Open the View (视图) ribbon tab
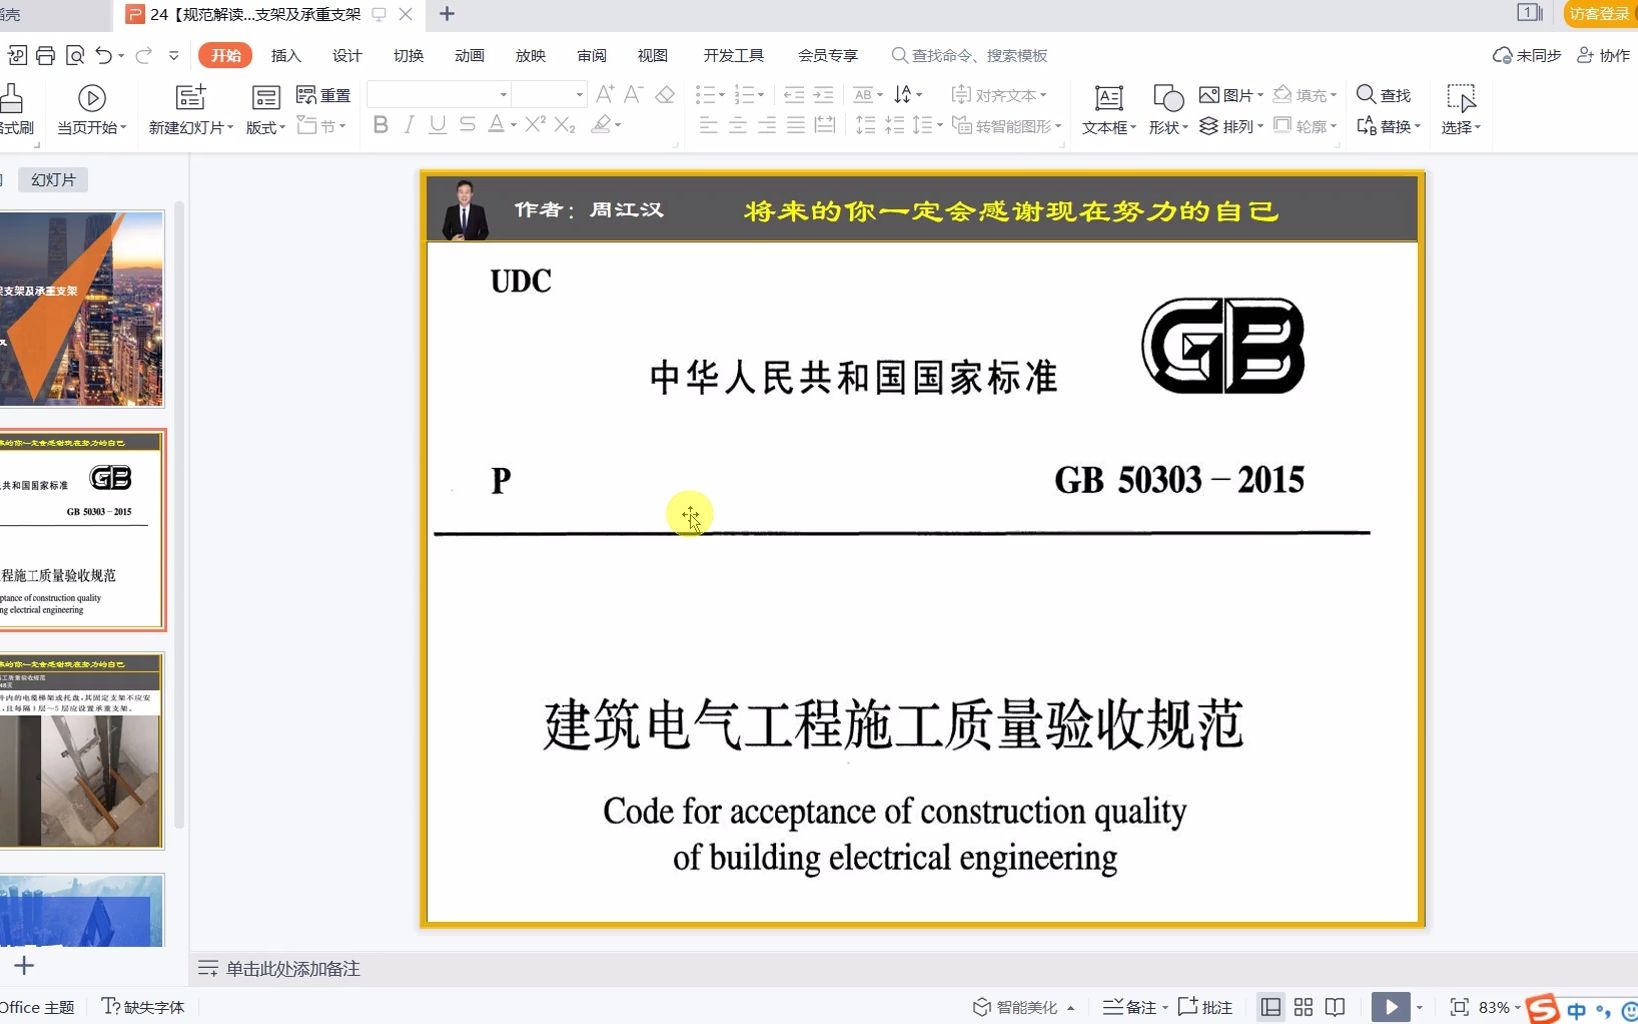1638x1024 pixels. (652, 55)
